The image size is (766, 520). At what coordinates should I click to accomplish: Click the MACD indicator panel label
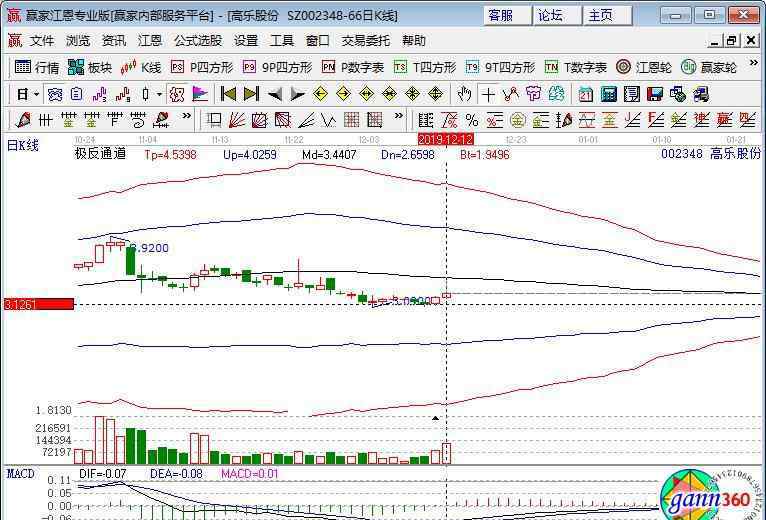click(21, 474)
